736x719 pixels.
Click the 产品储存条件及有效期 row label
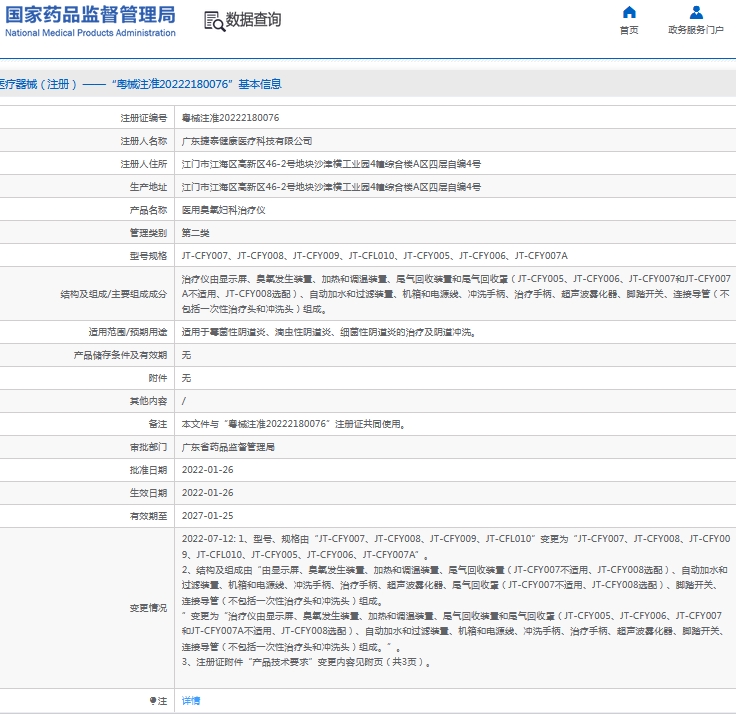click(120, 355)
